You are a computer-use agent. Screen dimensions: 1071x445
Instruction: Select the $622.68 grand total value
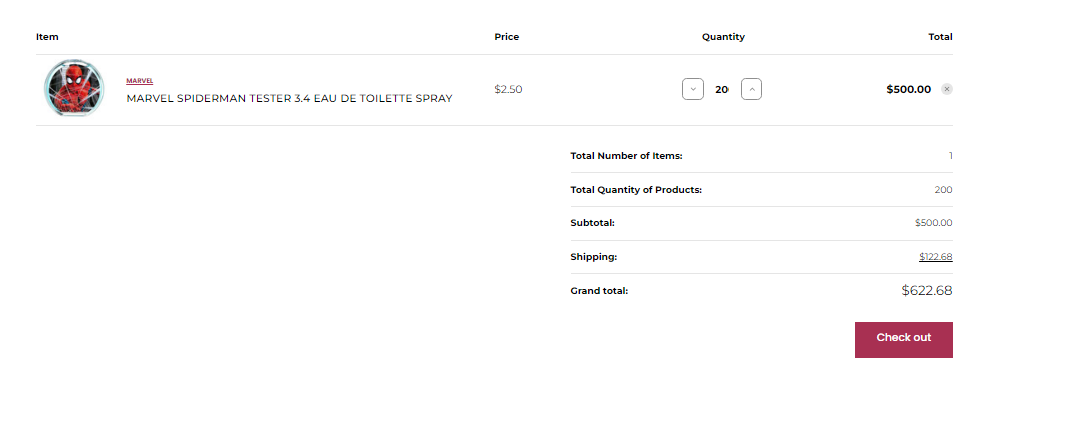pos(927,291)
